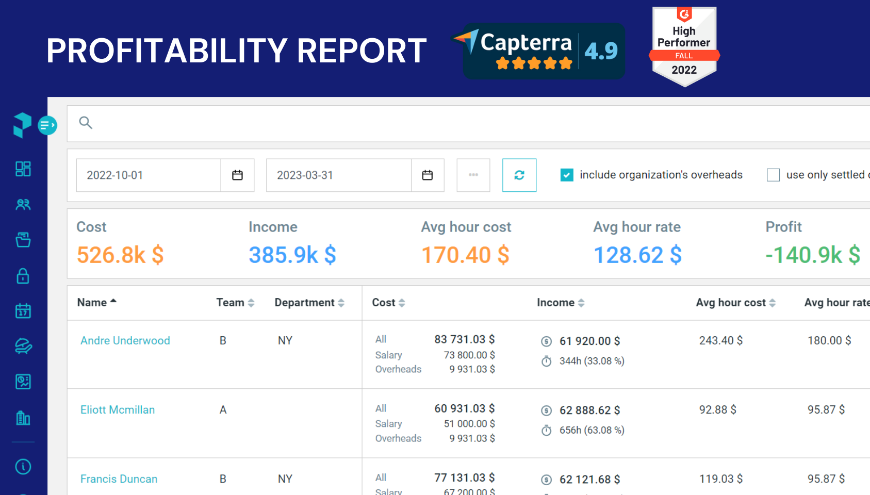This screenshot has height=495, width=870.
Task: Open calendar picker for end date 2023-03-31
Action: pyautogui.click(x=427, y=175)
